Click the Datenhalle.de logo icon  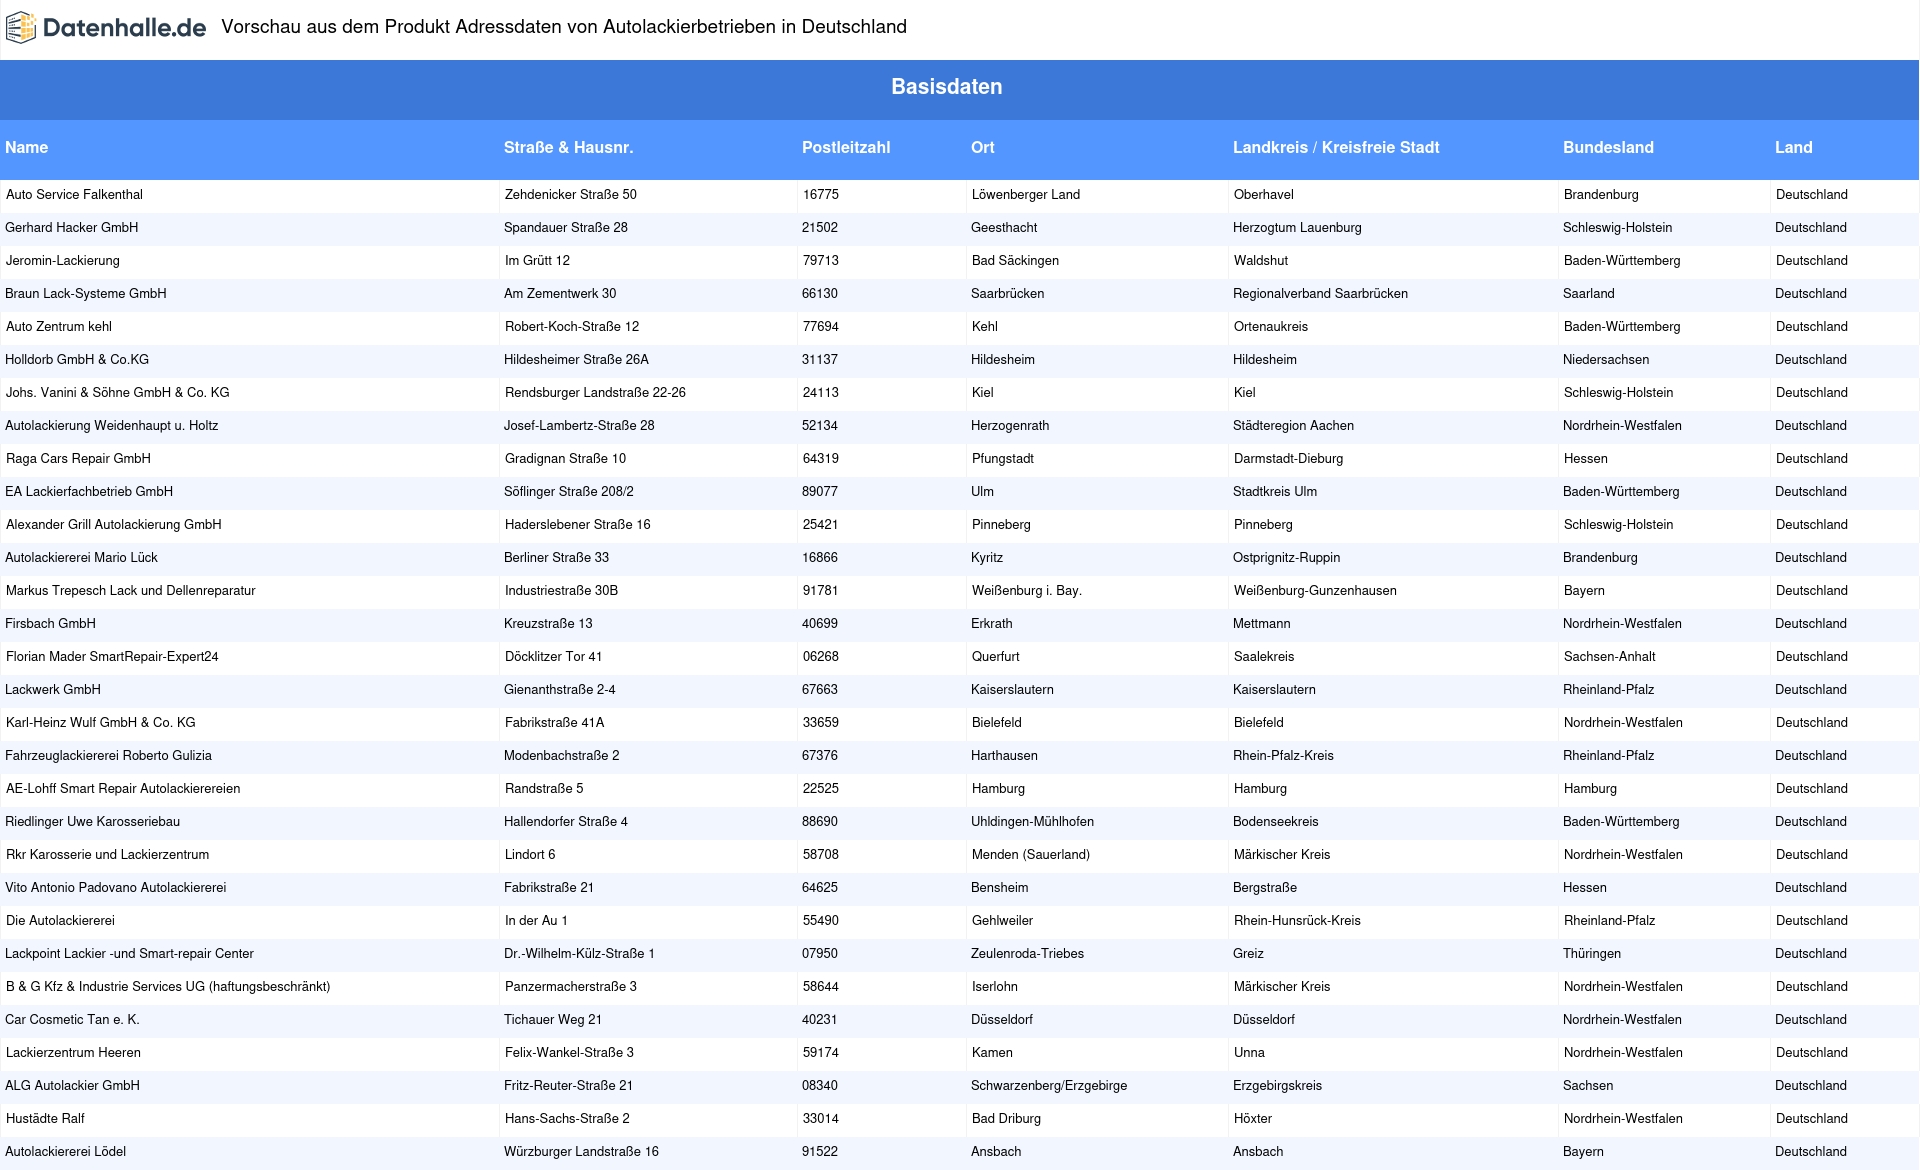click(x=21, y=28)
